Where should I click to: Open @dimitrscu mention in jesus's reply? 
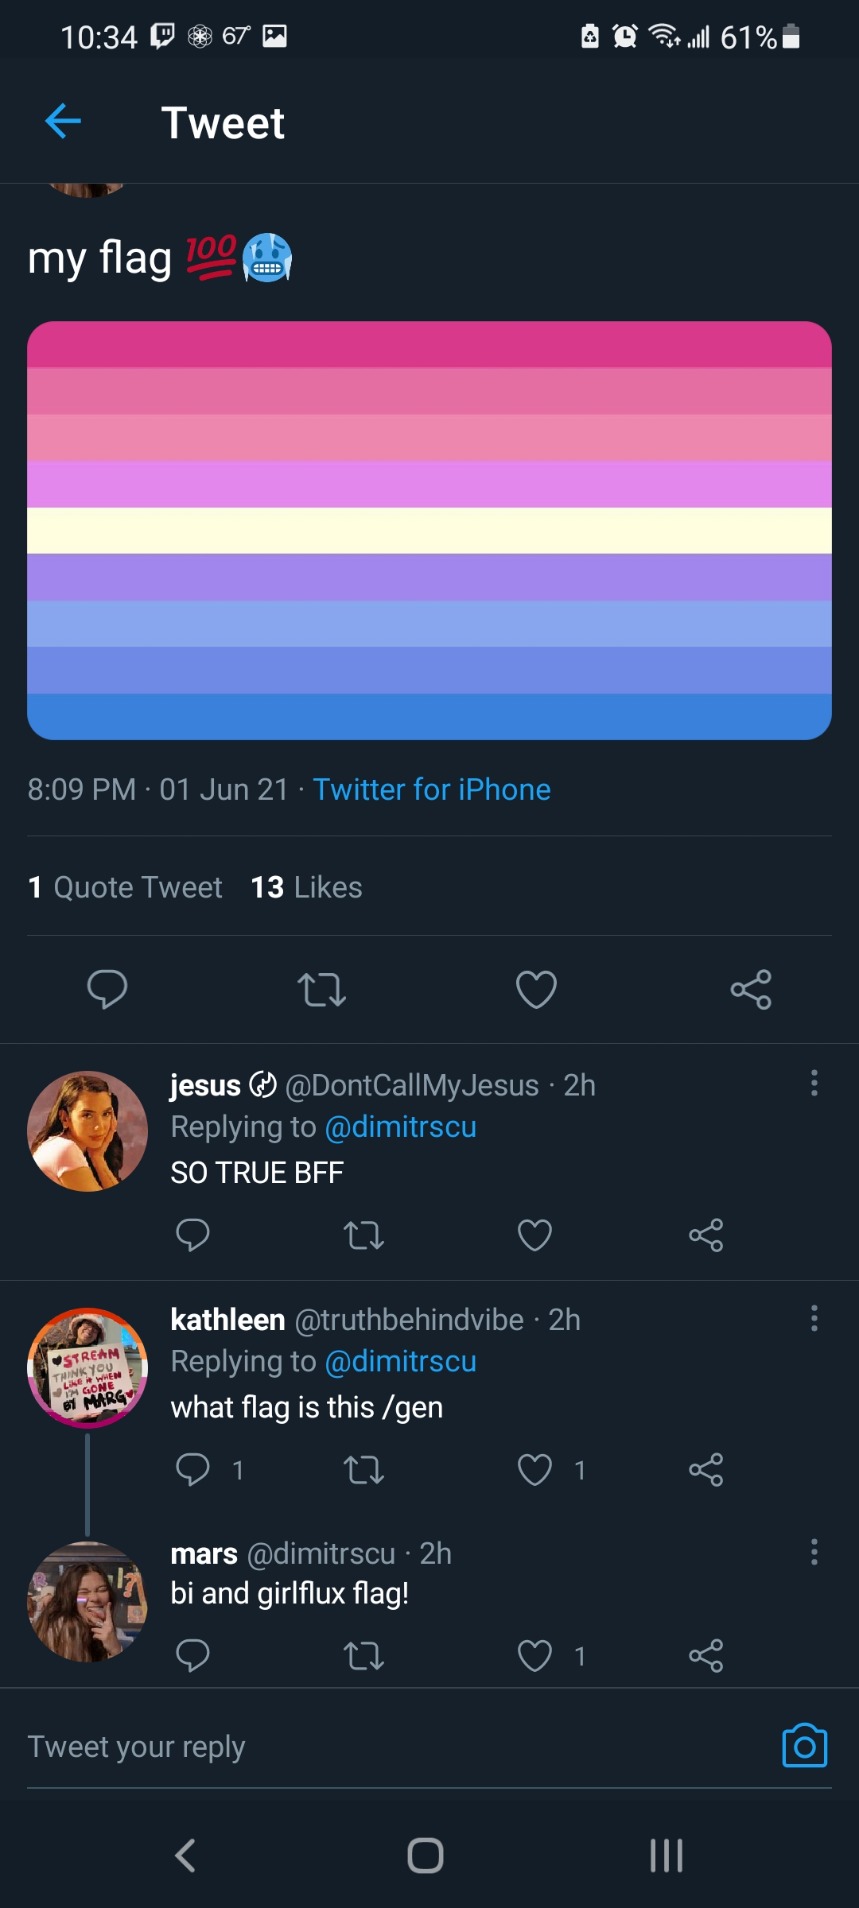(400, 1127)
